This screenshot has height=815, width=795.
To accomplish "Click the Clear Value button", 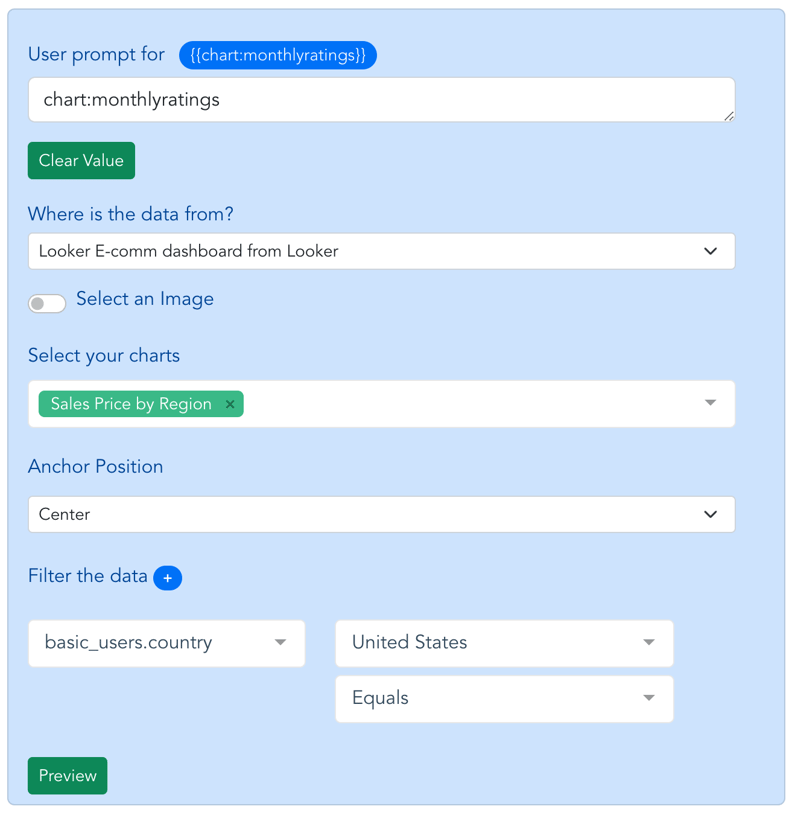I will (81, 160).
